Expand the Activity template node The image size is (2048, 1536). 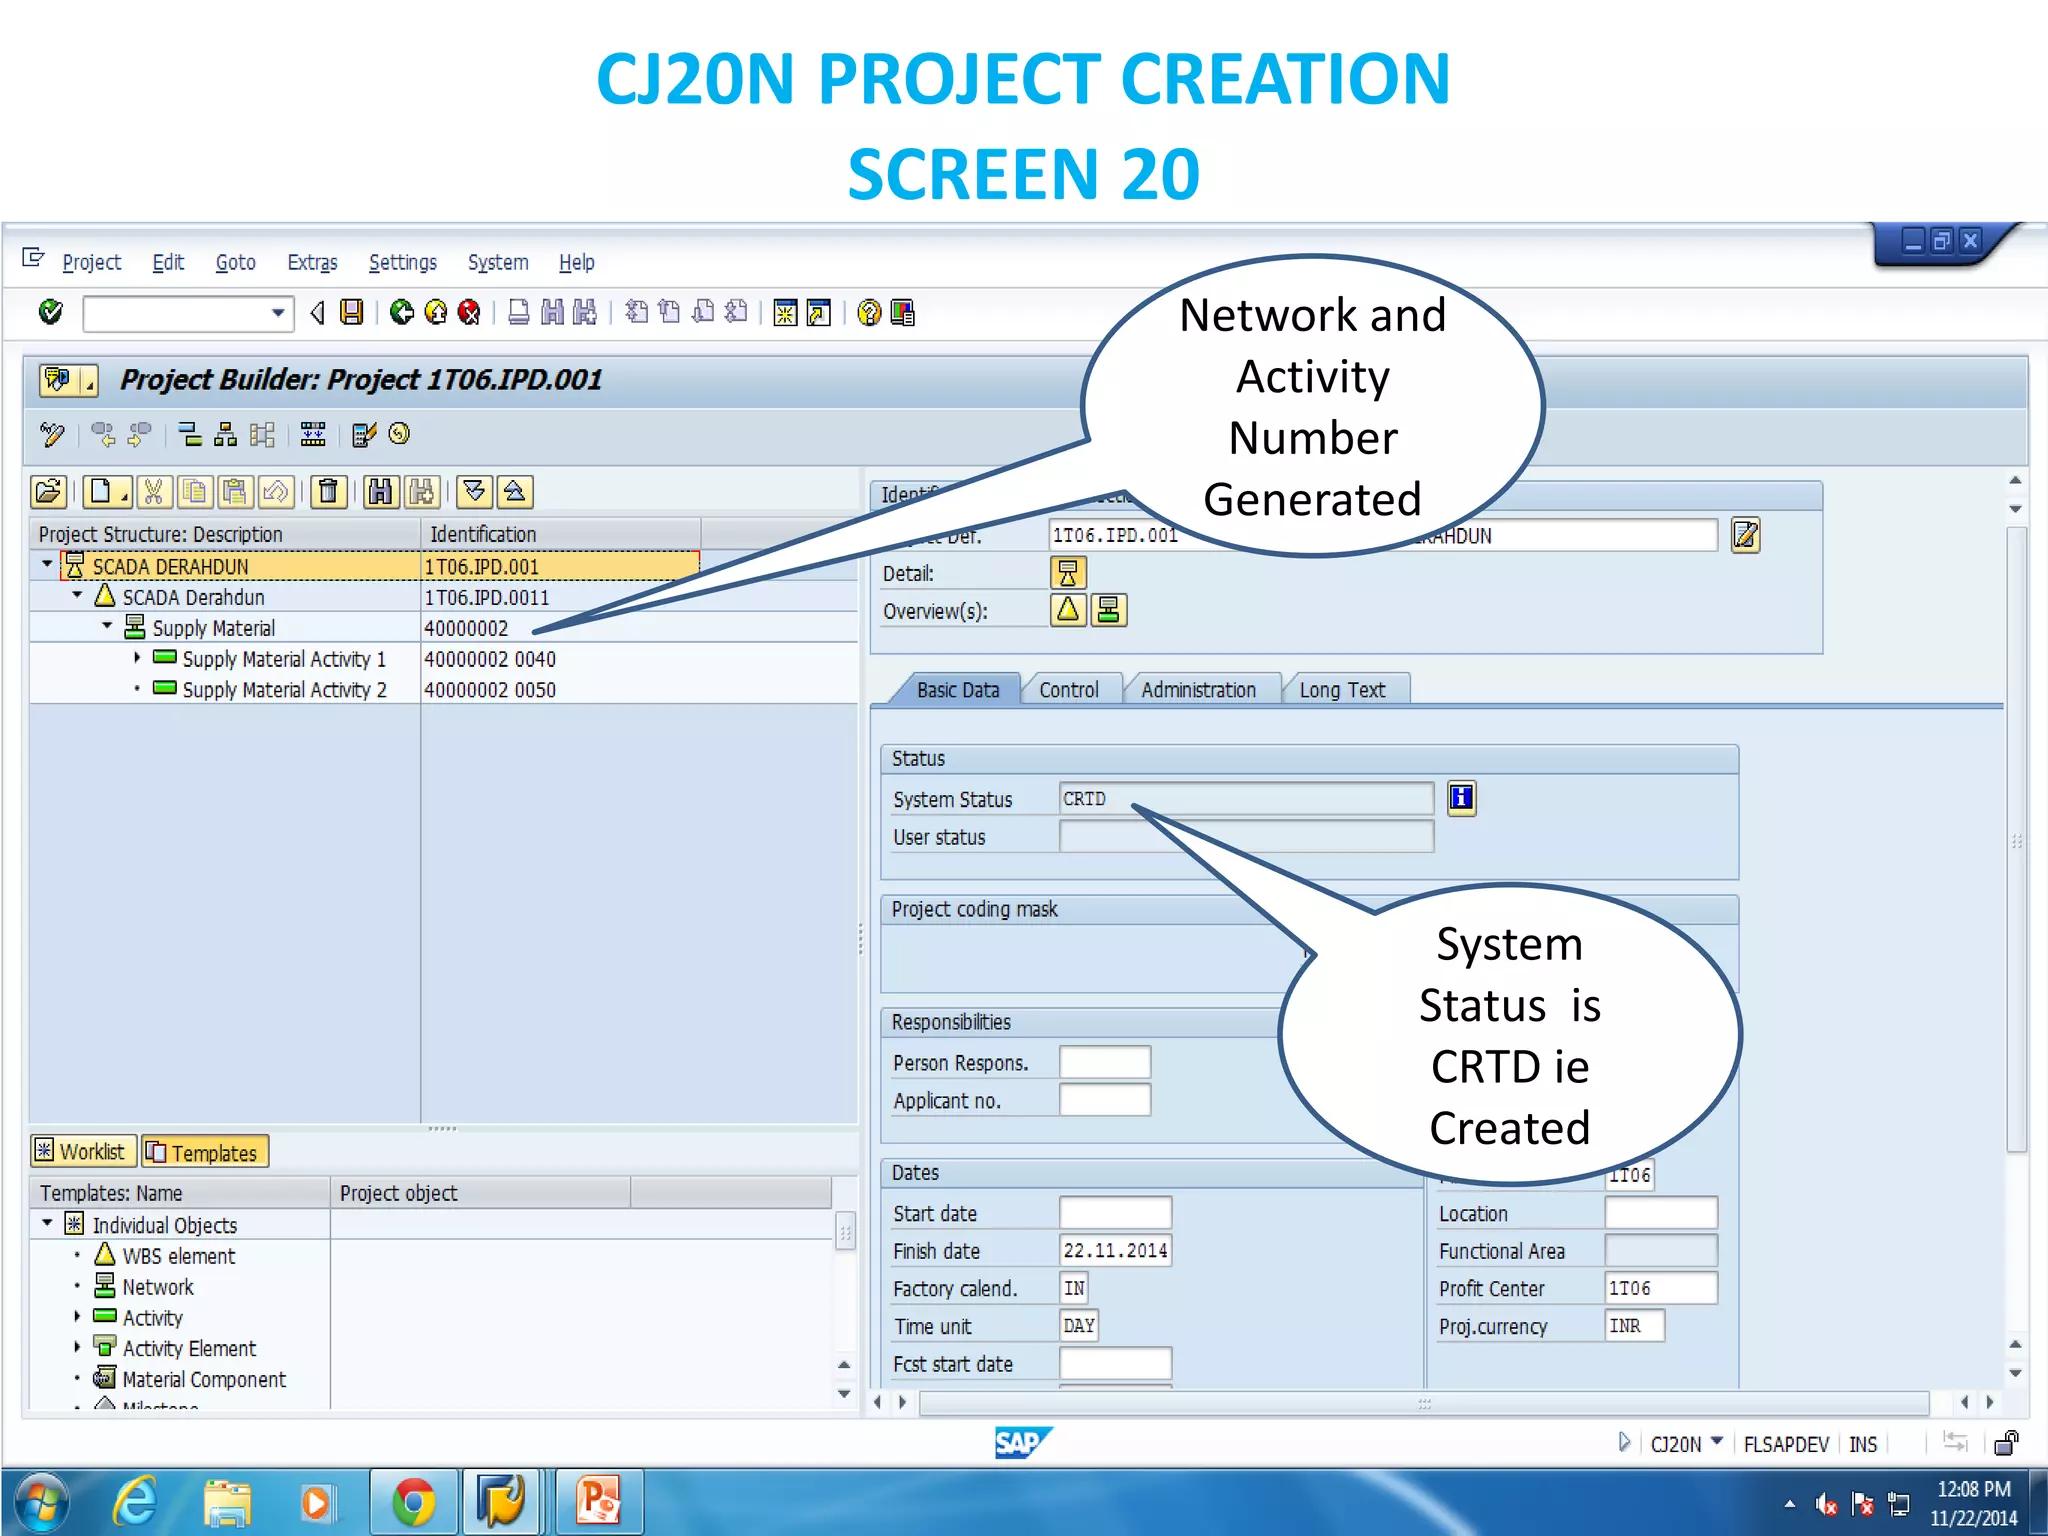point(77,1316)
